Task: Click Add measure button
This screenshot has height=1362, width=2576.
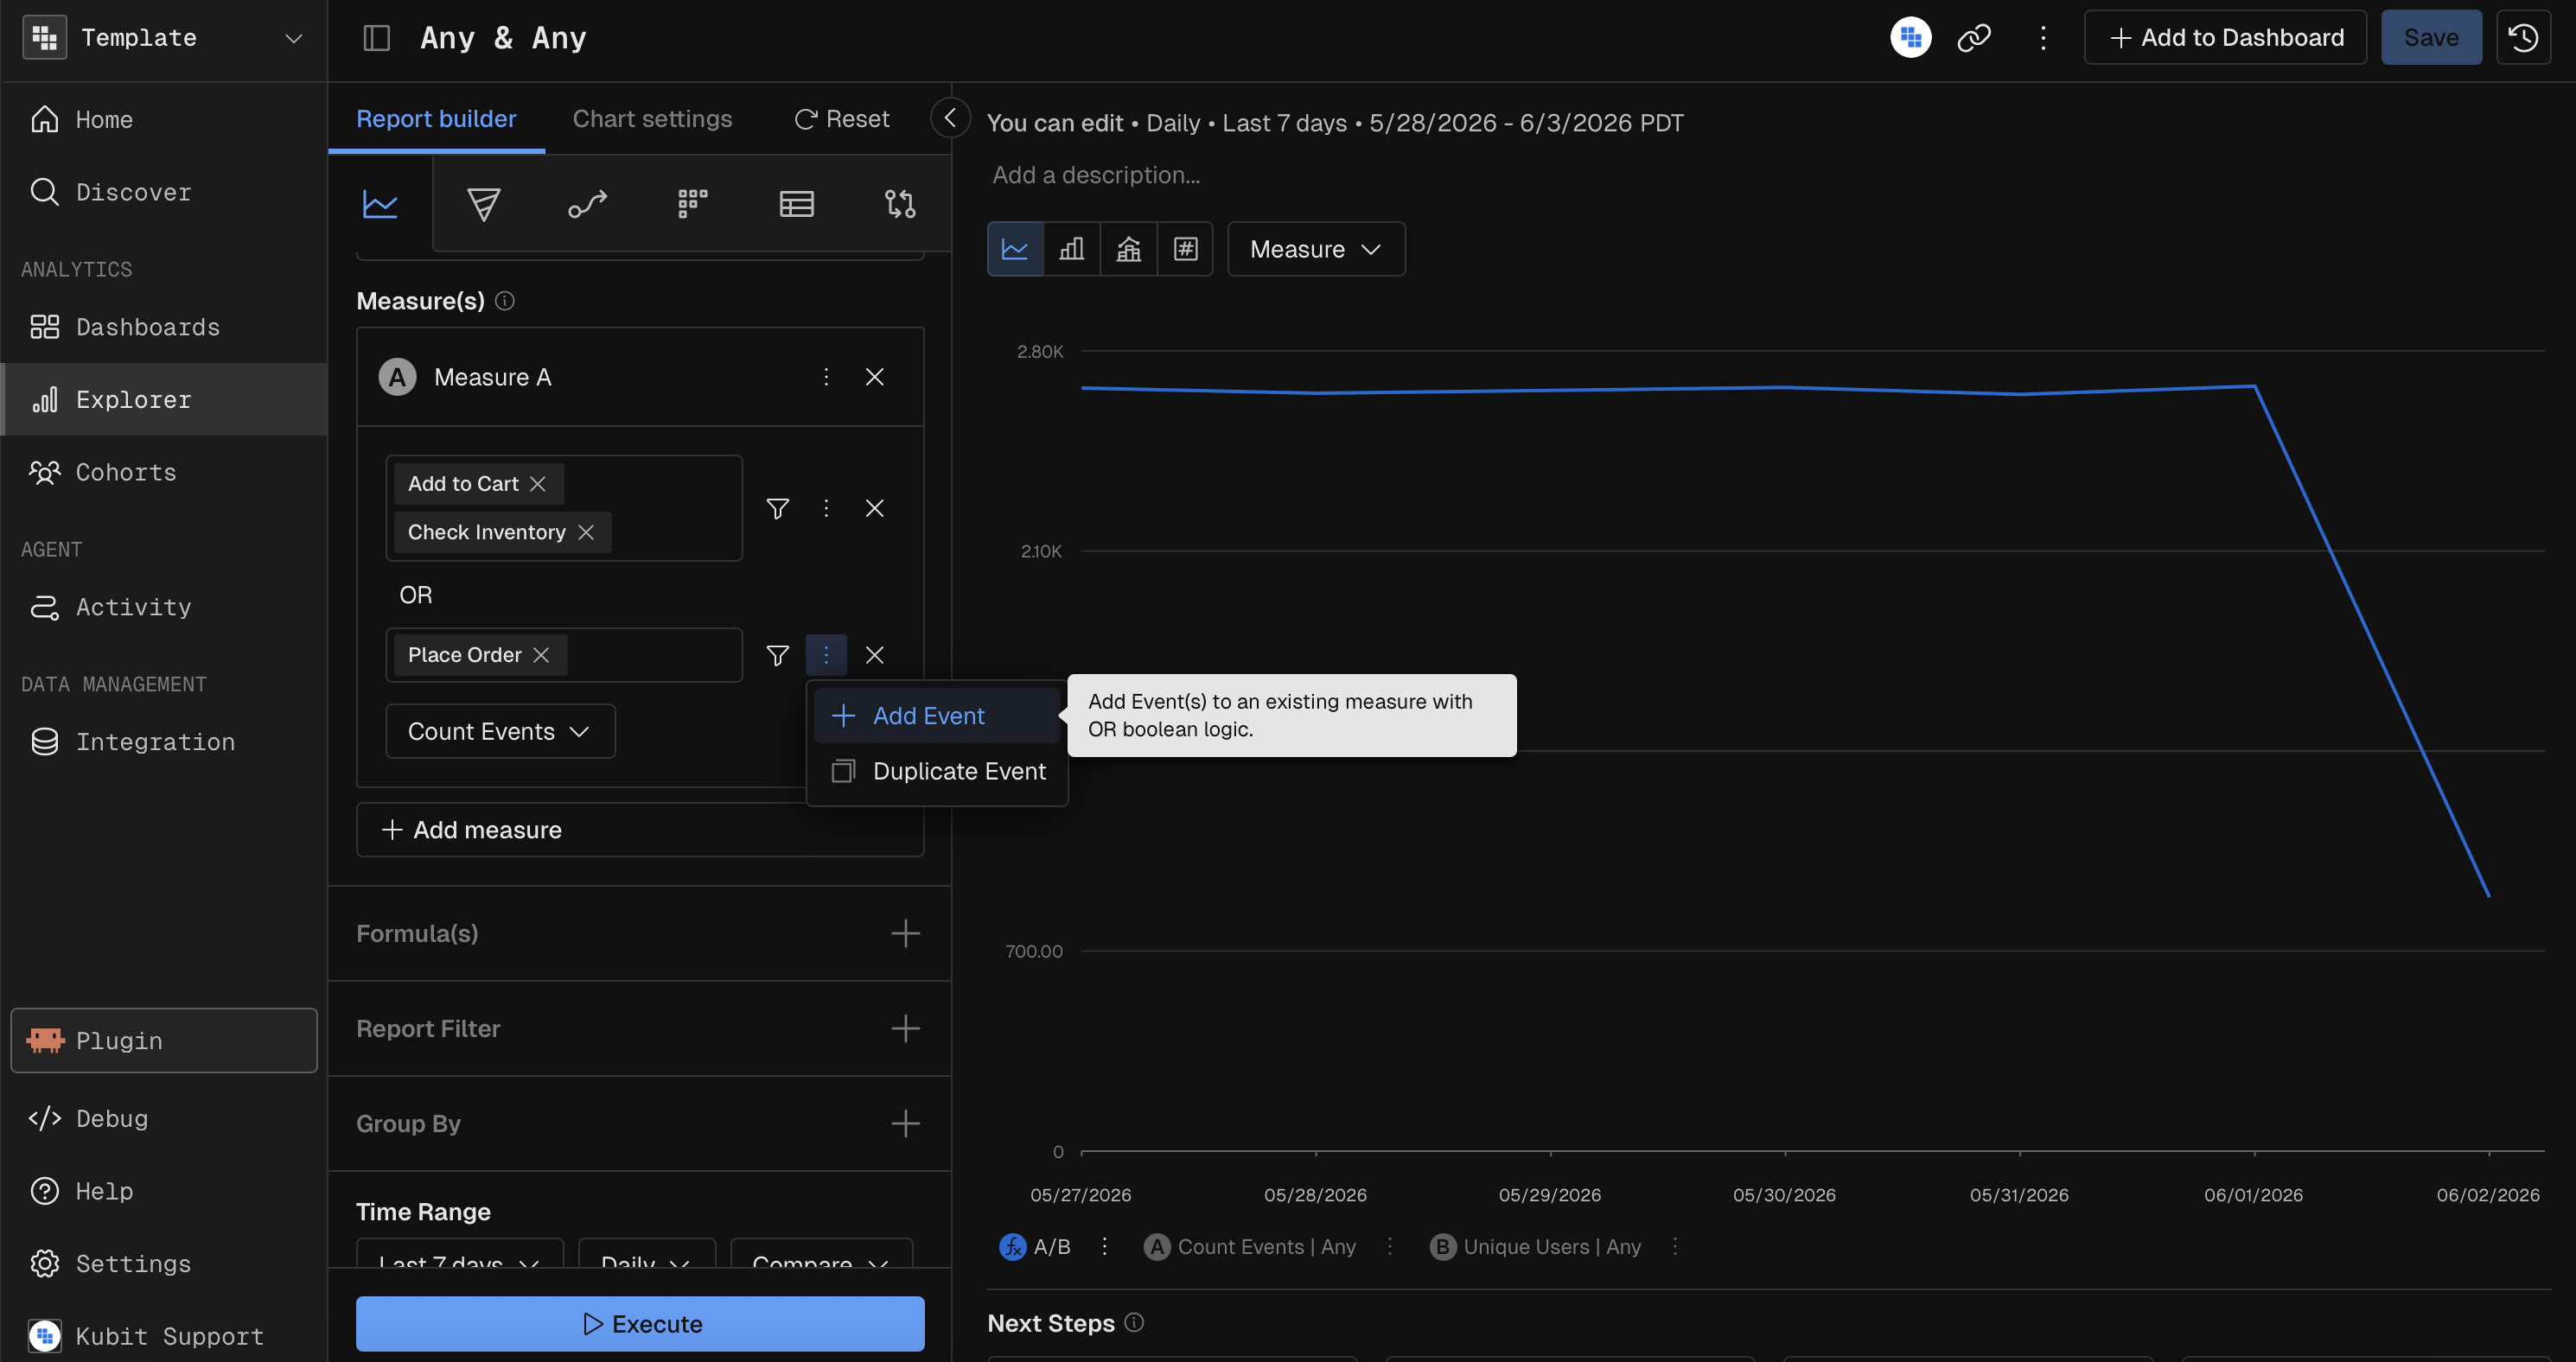Action: [x=640, y=829]
